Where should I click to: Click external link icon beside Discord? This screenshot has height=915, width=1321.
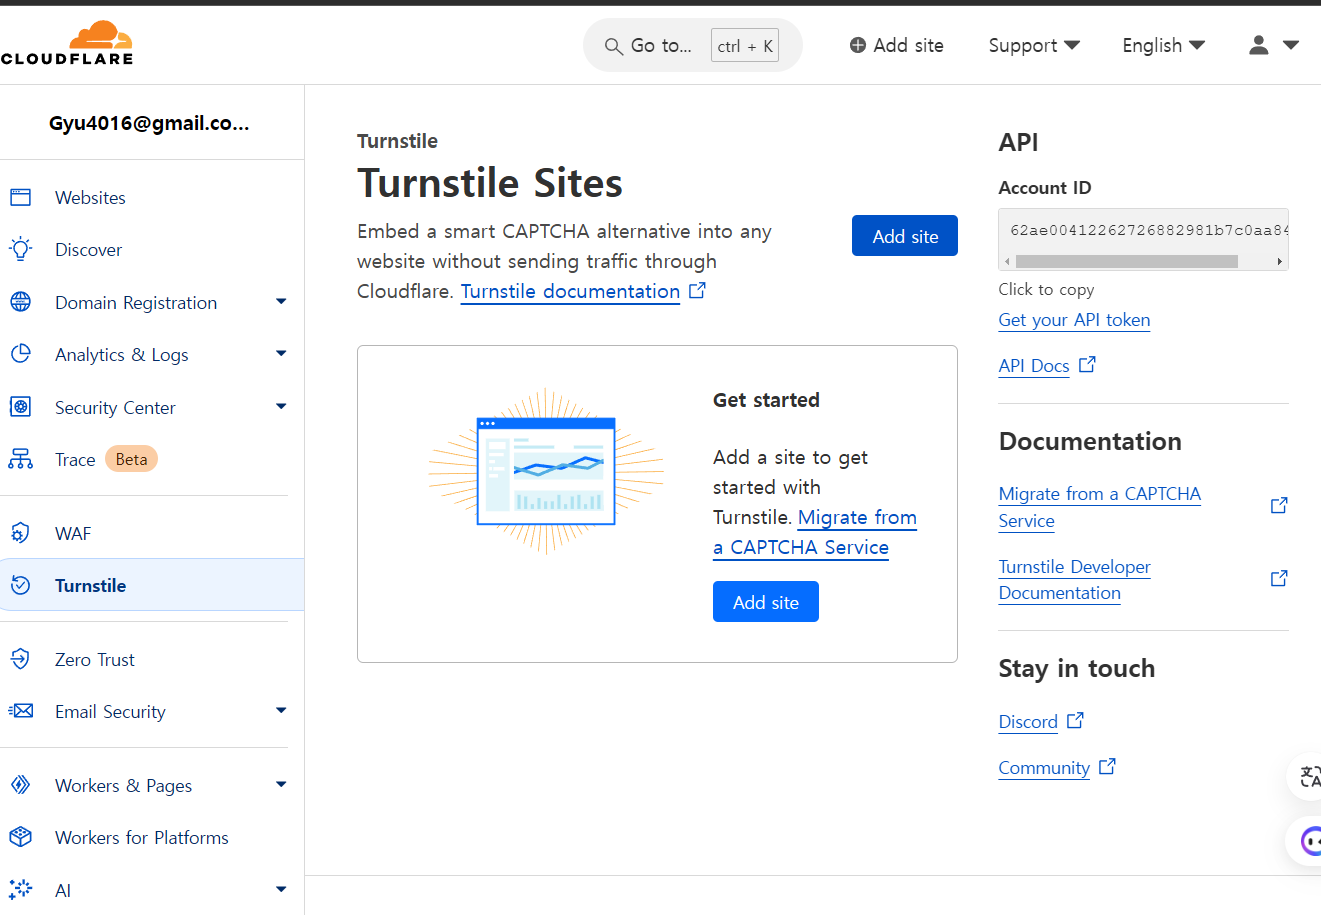point(1075,720)
